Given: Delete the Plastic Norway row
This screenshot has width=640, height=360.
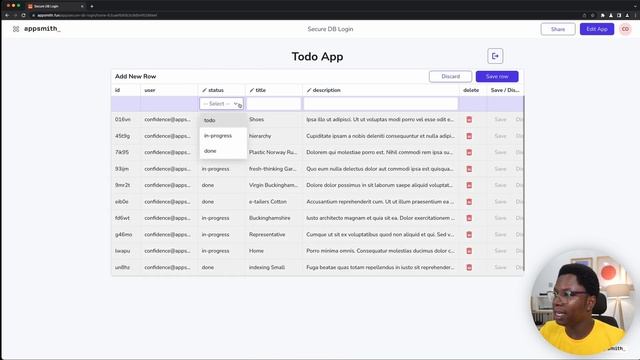Looking at the screenshot, I should [x=469, y=152].
